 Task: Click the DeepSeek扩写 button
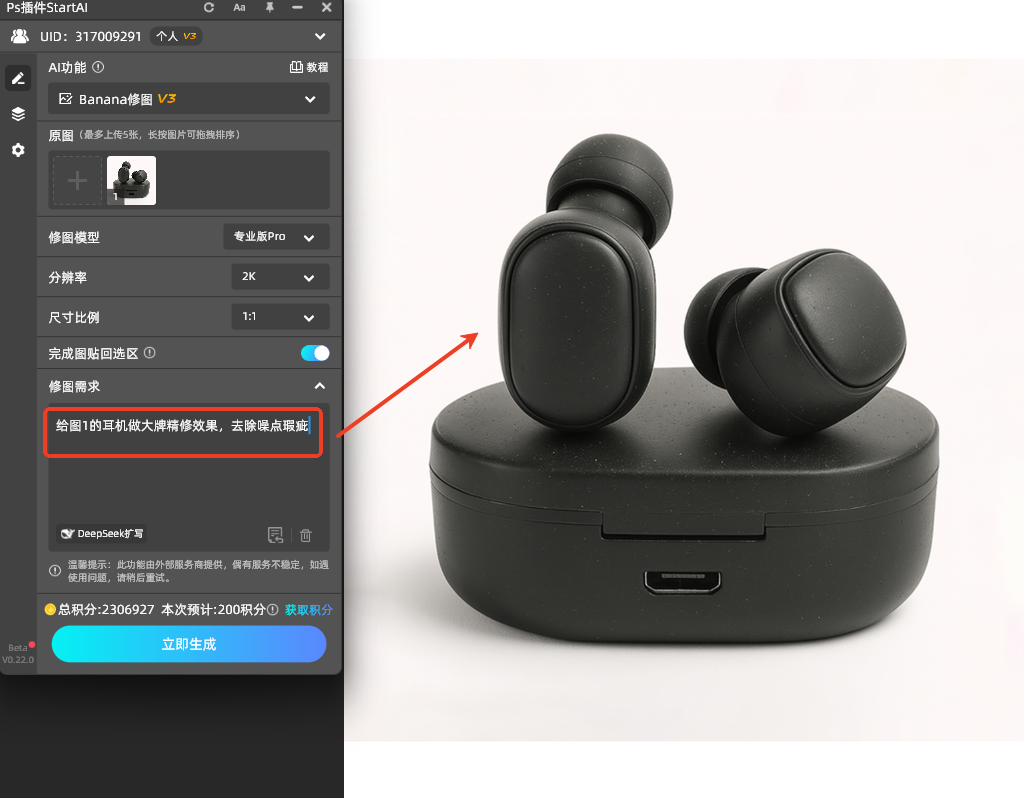(x=104, y=534)
